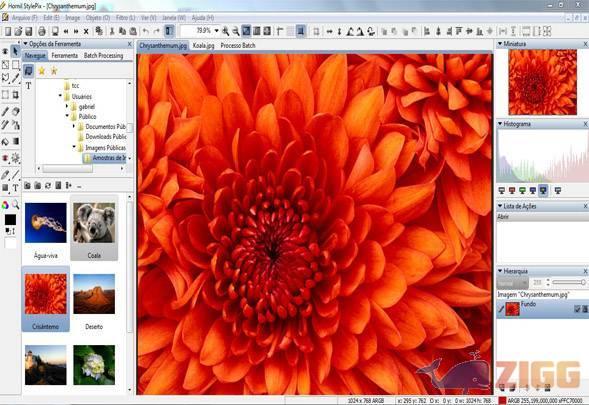Click the white background color swatch
This screenshot has height=405, width=589.
point(10,243)
